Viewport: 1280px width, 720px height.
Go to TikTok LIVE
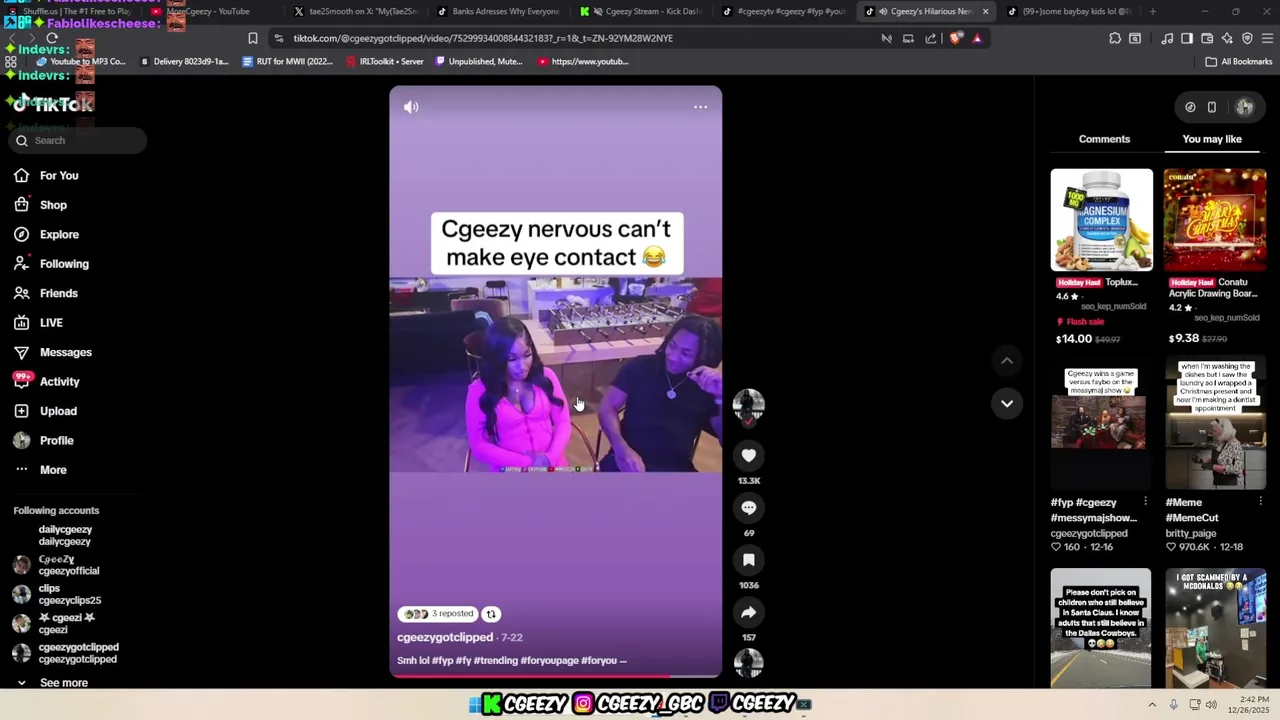tap(38, 323)
